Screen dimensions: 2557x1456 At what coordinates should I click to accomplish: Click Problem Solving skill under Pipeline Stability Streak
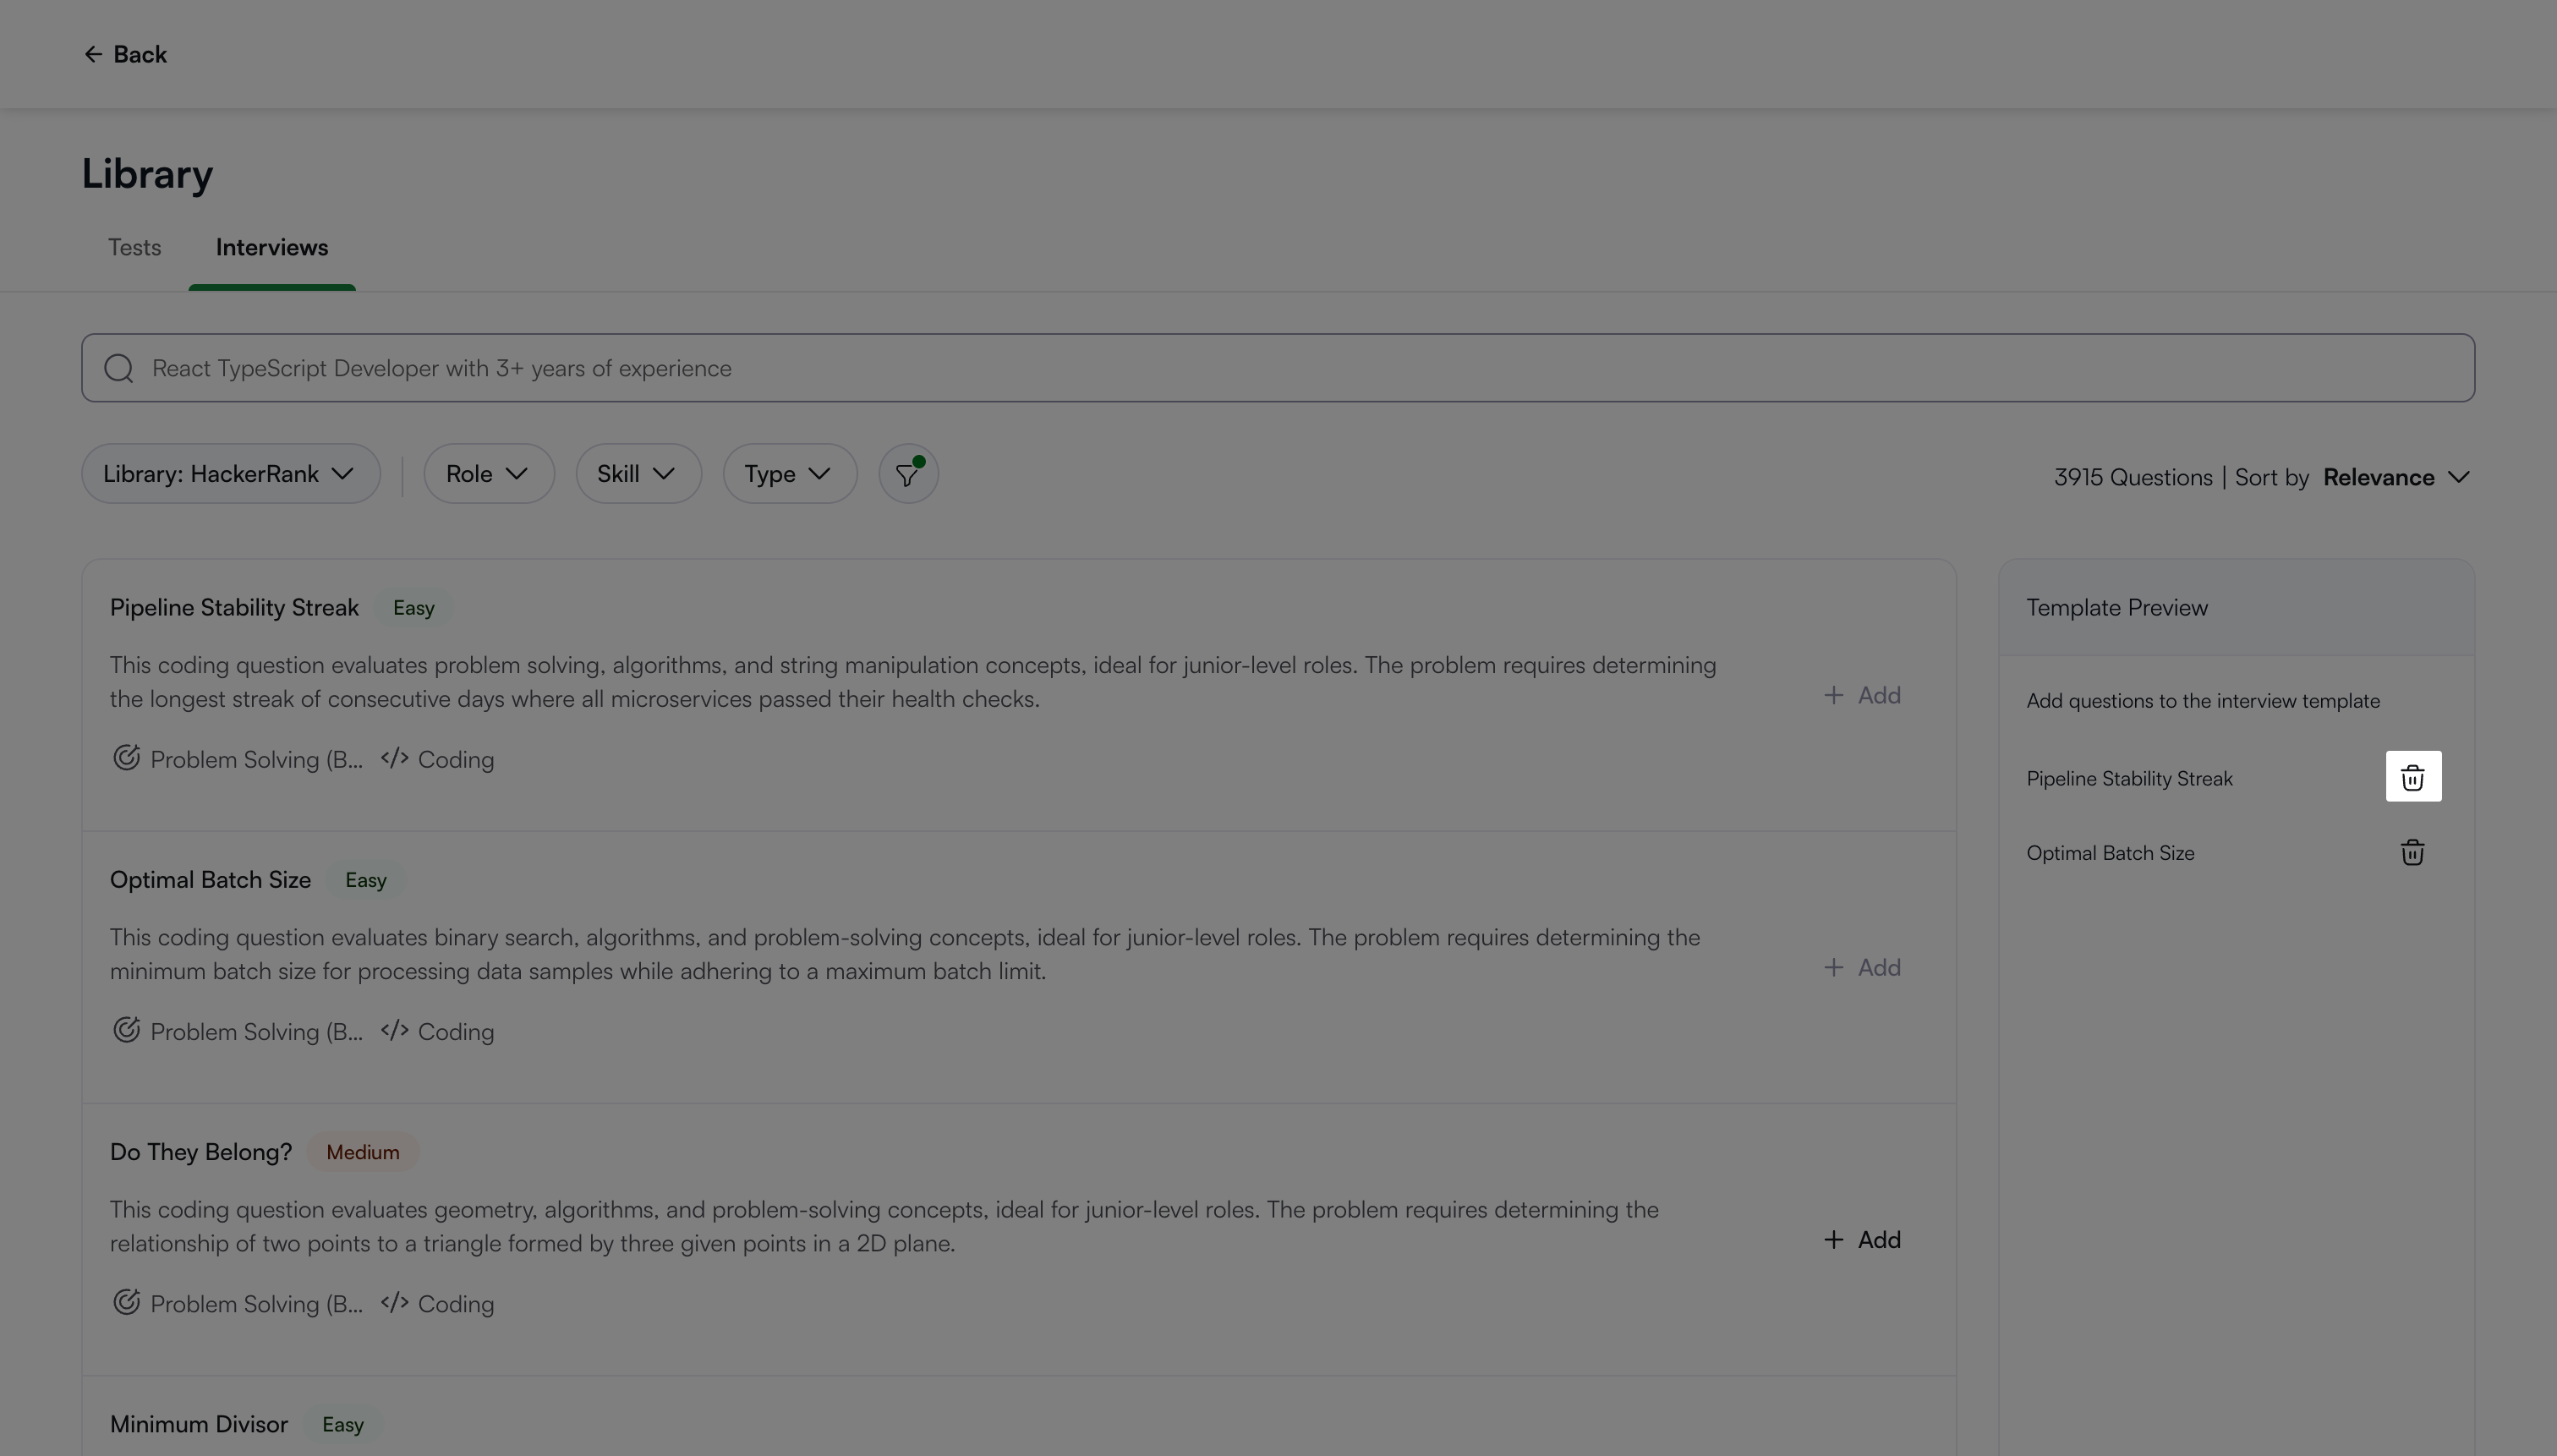click(257, 759)
